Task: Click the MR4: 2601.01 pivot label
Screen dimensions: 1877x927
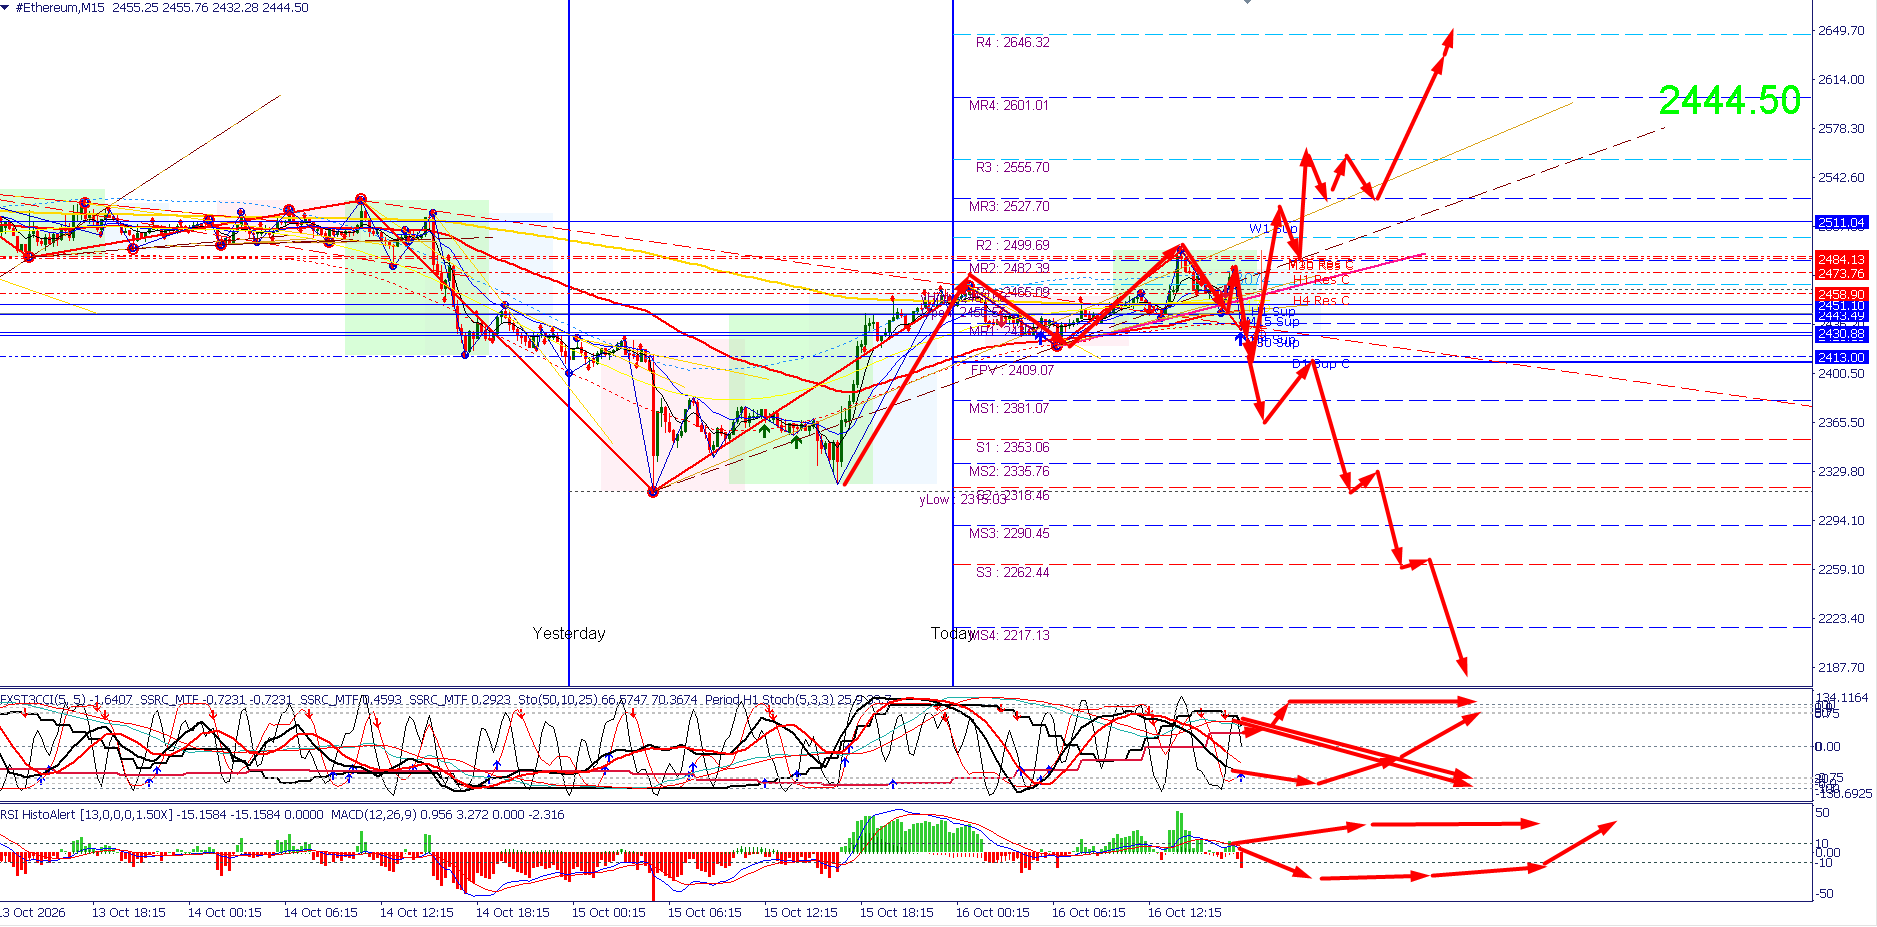Action: (1009, 105)
